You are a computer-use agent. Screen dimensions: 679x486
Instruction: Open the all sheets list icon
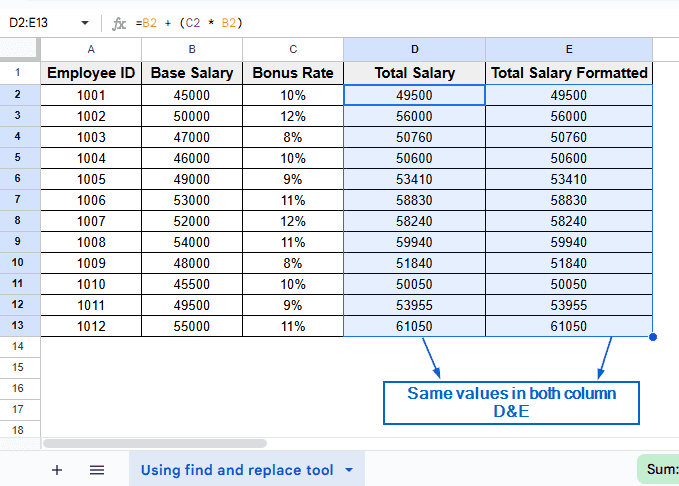[x=97, y=470]
